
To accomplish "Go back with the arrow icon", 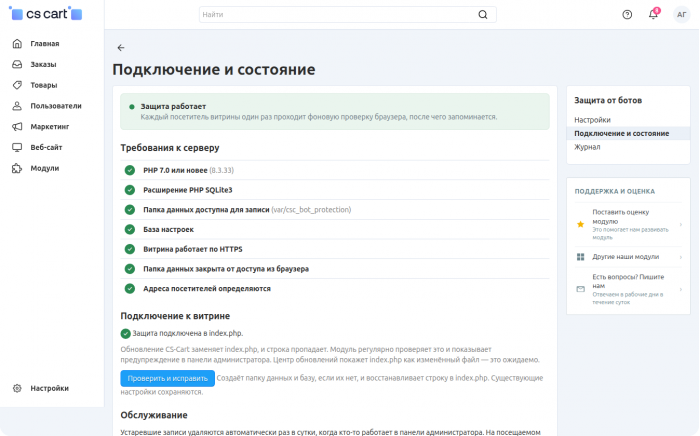I will click(121, 48).
